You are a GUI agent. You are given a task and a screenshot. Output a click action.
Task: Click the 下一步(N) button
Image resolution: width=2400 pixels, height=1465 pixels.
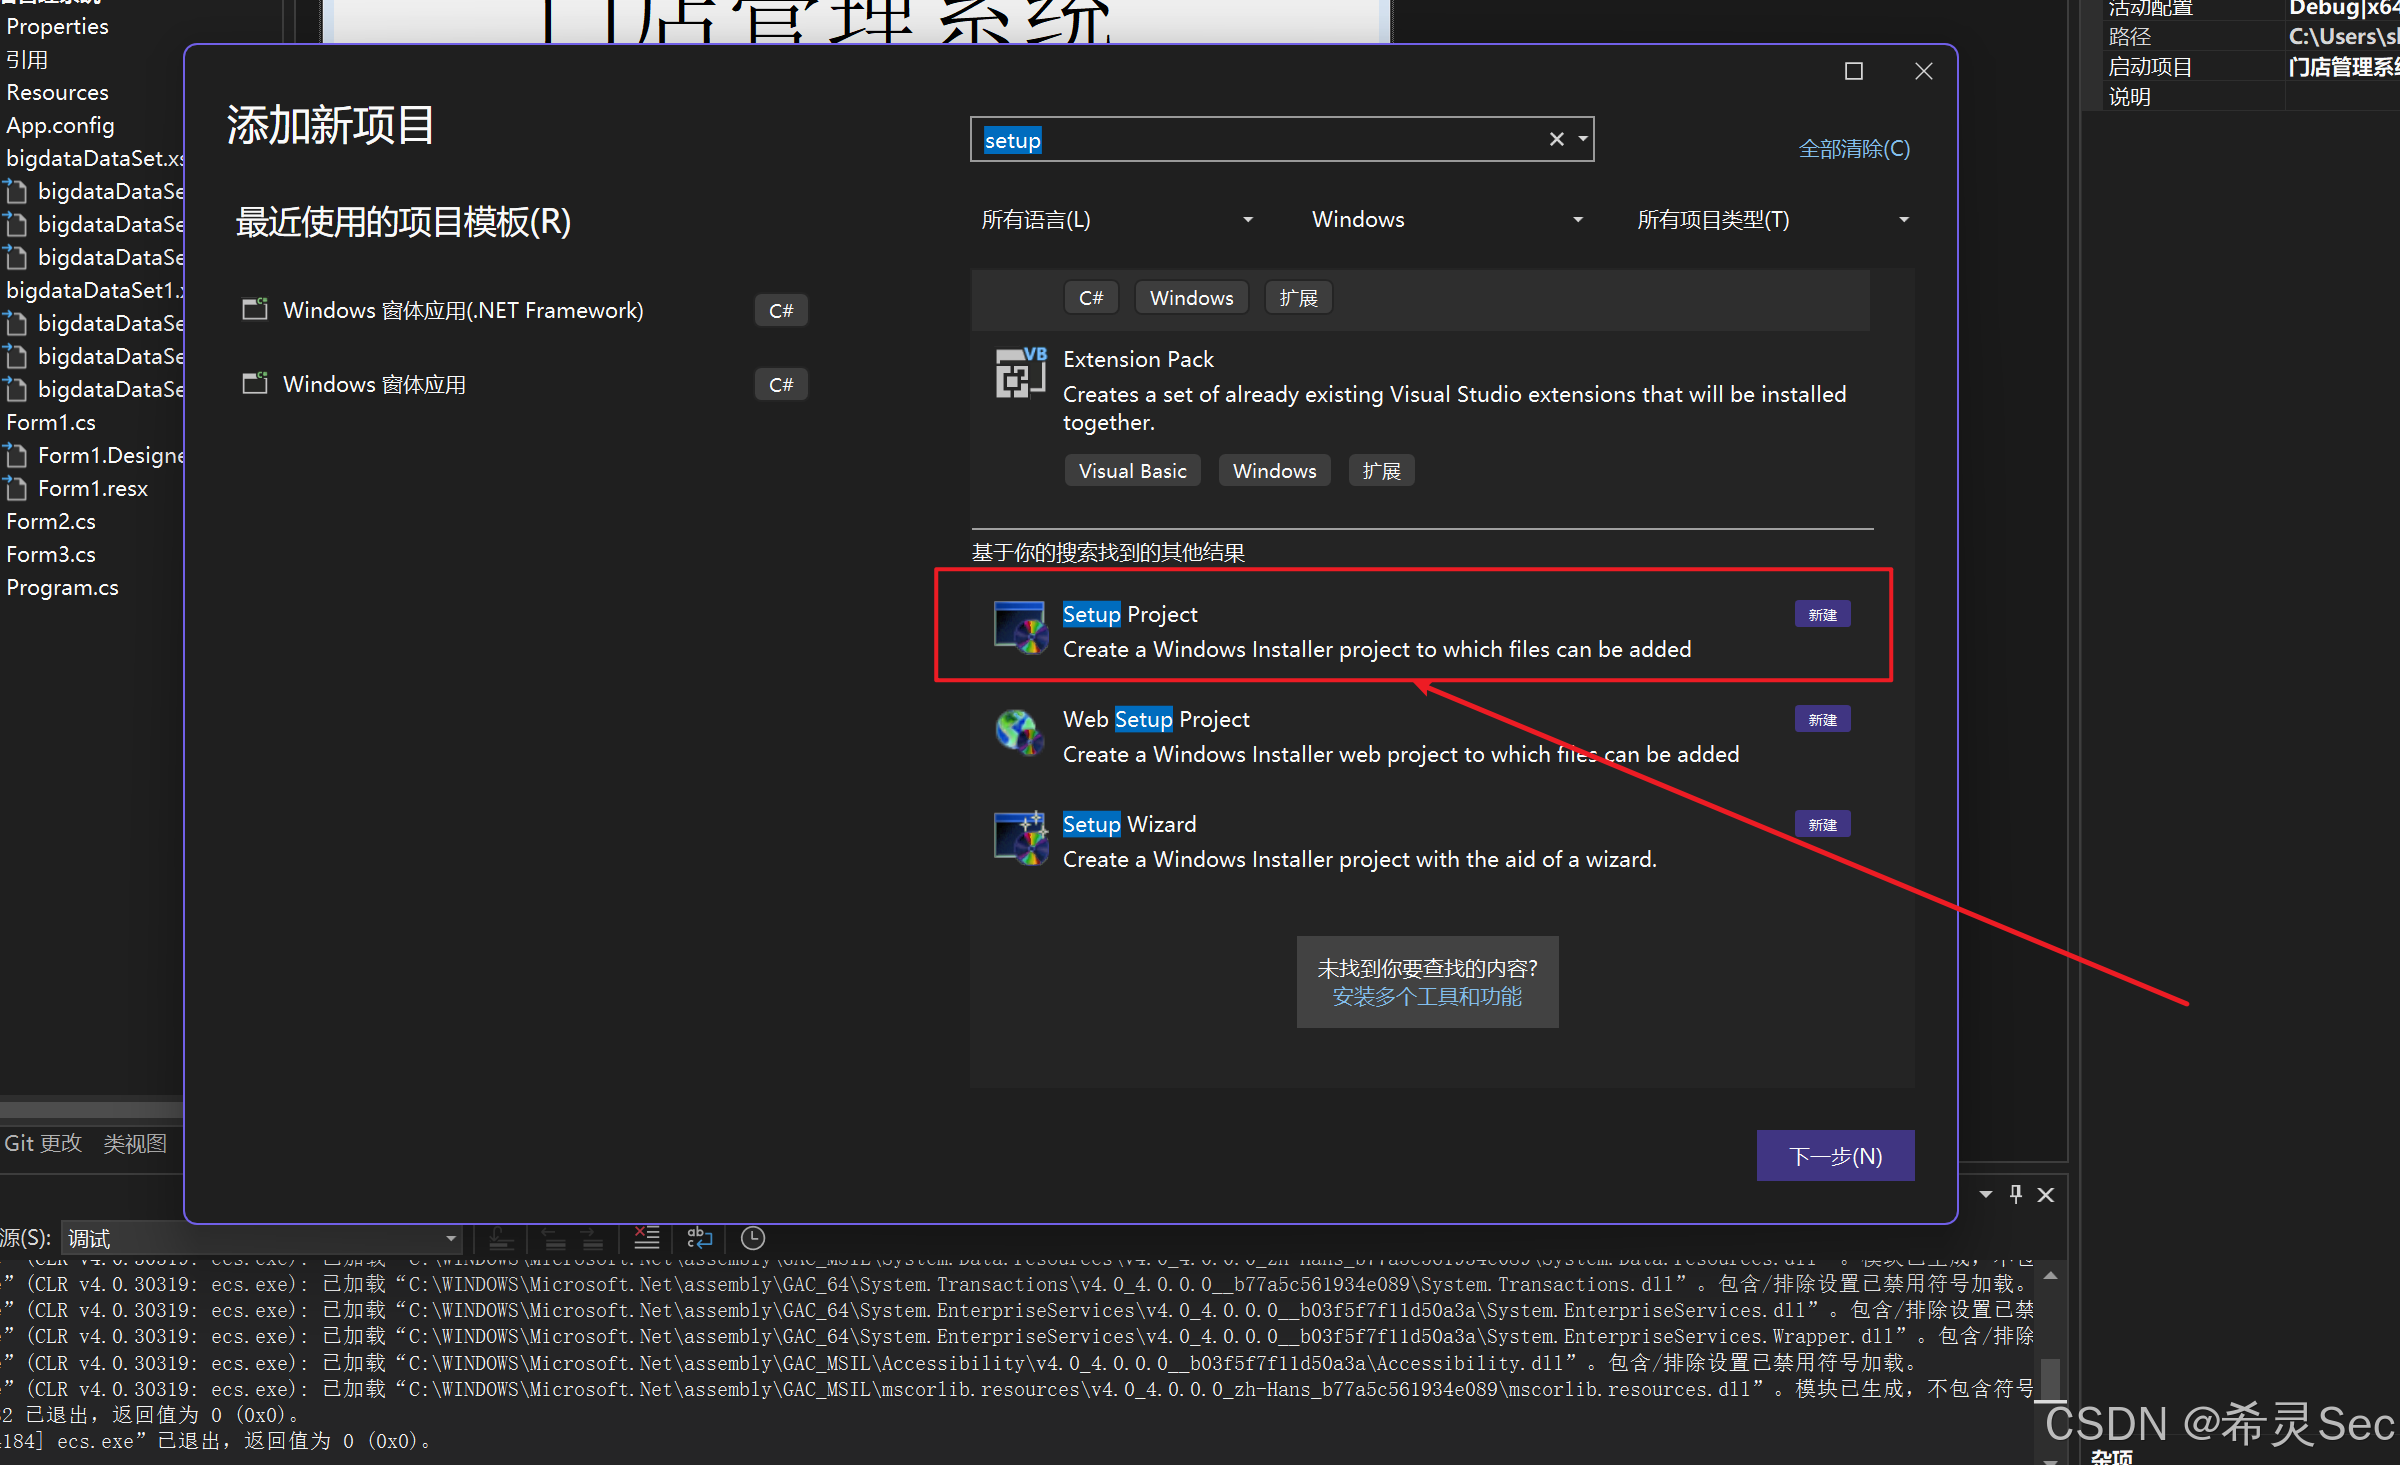pos(1835,1156)
